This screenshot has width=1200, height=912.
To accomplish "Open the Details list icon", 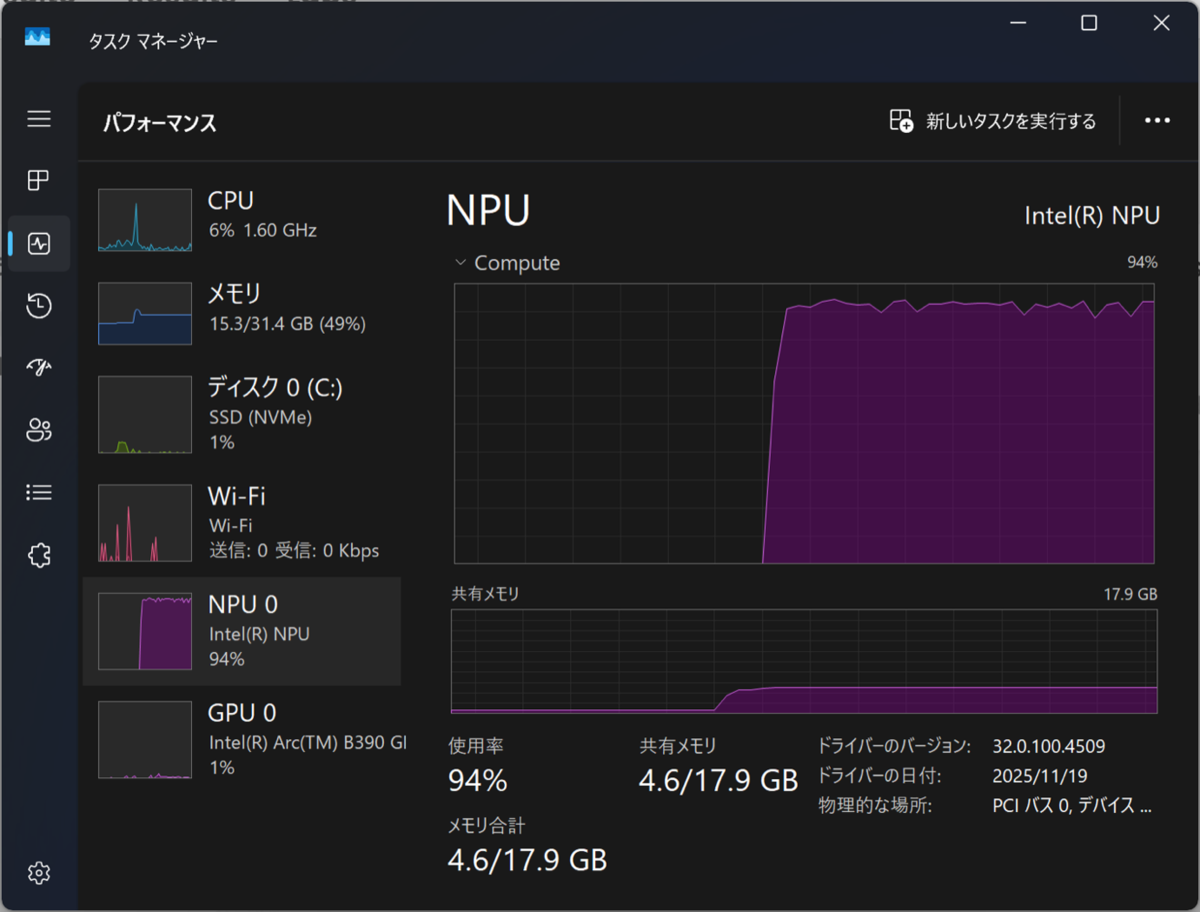I will point(39,492).
